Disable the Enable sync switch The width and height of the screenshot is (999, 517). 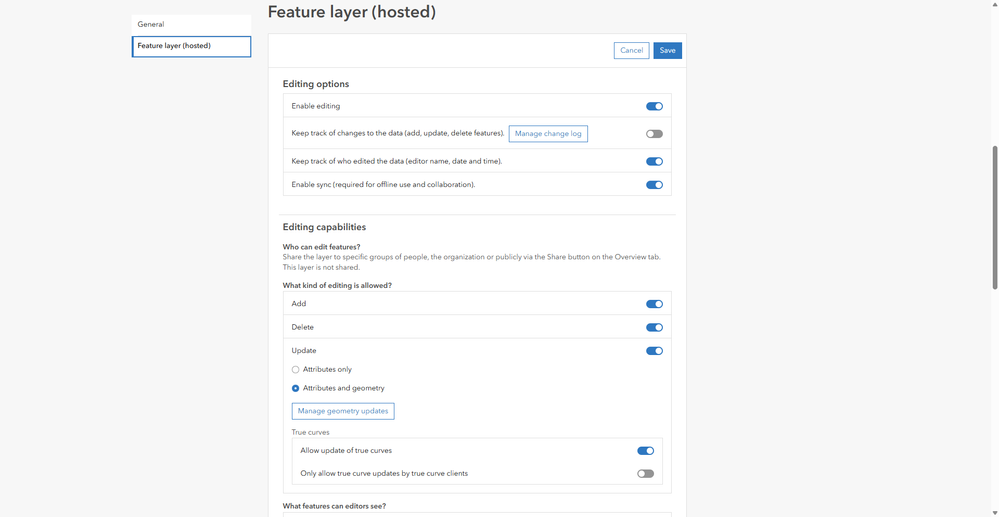(x=654, y=185)
